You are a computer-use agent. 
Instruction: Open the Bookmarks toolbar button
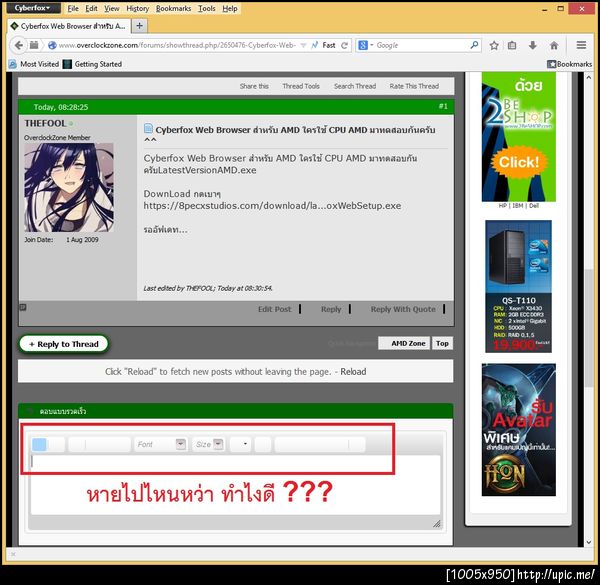coord(569,64)
